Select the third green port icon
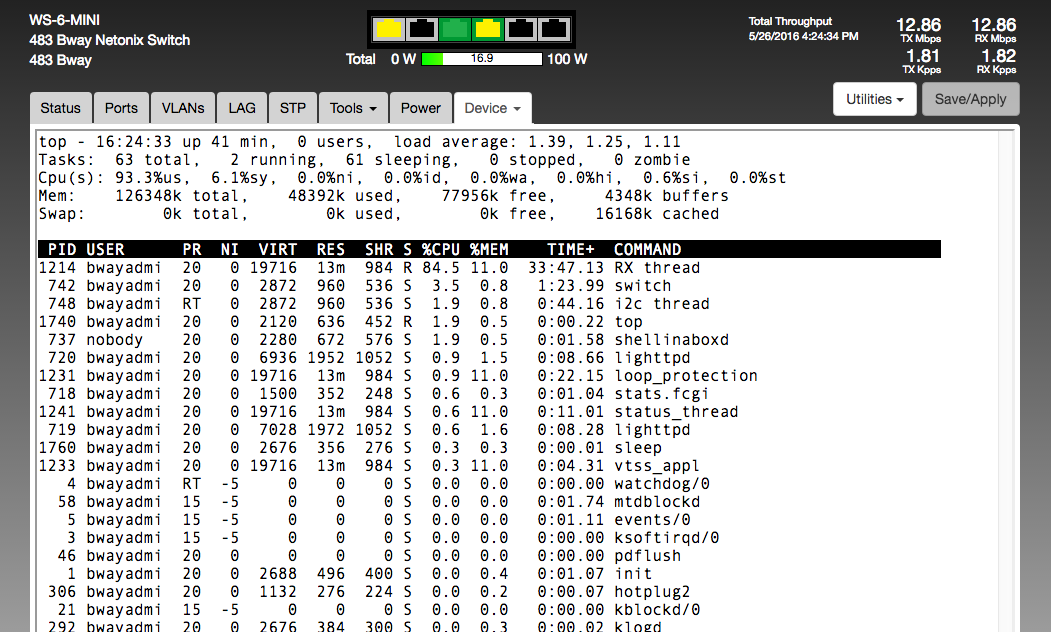 [455, 29]
